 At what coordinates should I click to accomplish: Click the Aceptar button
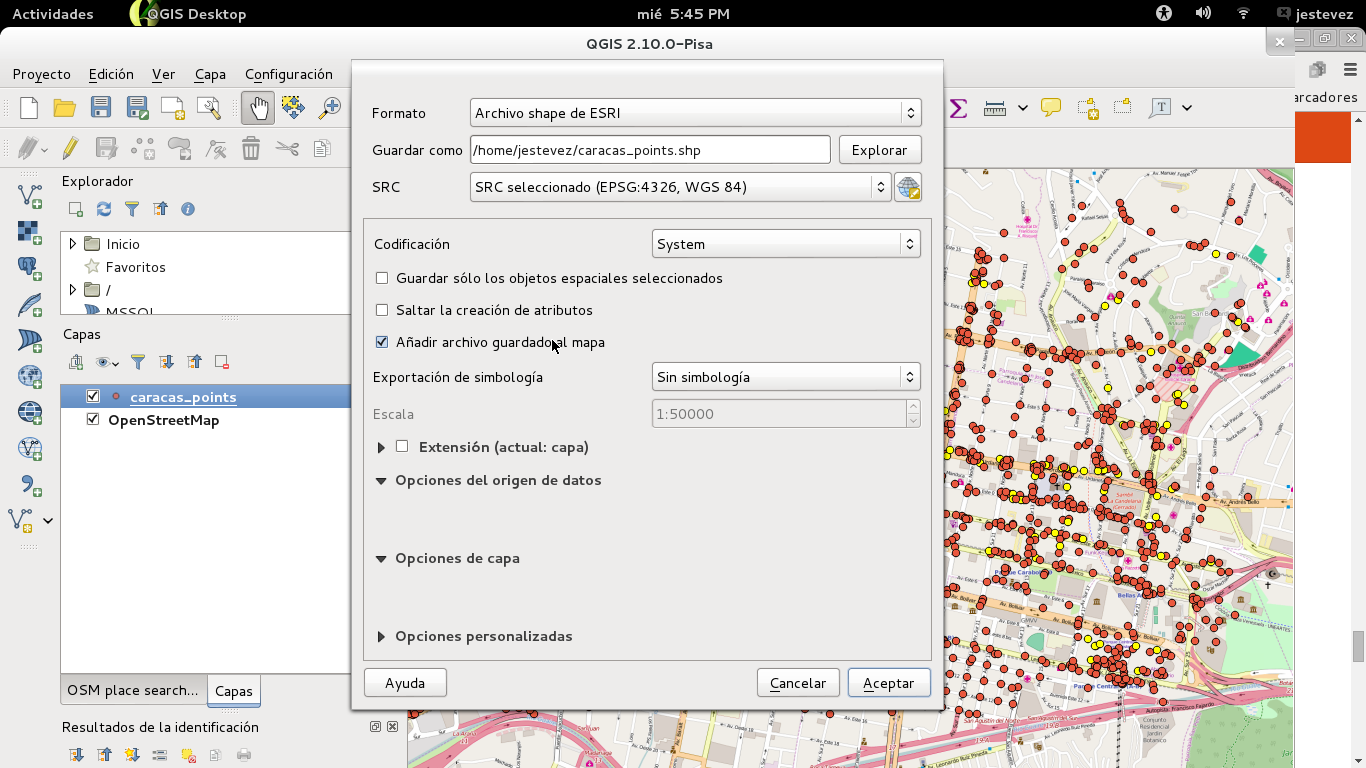coord(889,683)
